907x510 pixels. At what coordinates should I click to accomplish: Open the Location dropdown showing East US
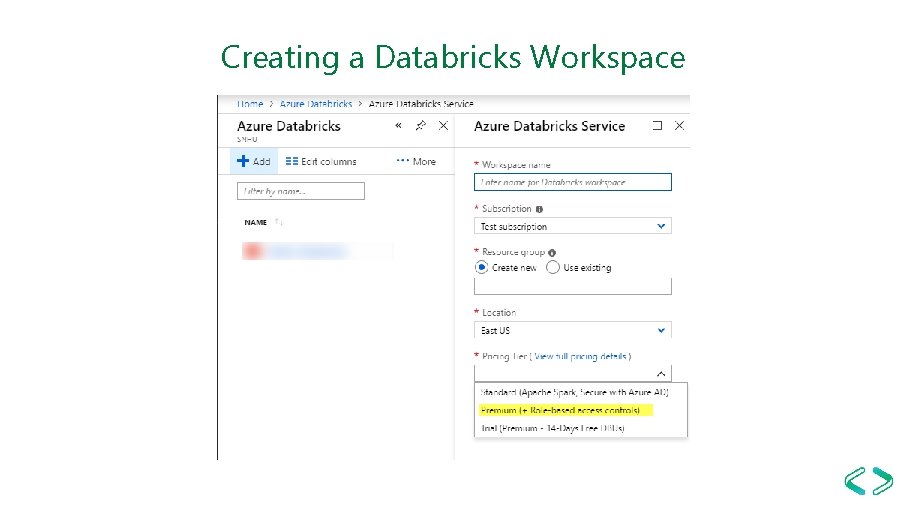click(x=573, y=330)
